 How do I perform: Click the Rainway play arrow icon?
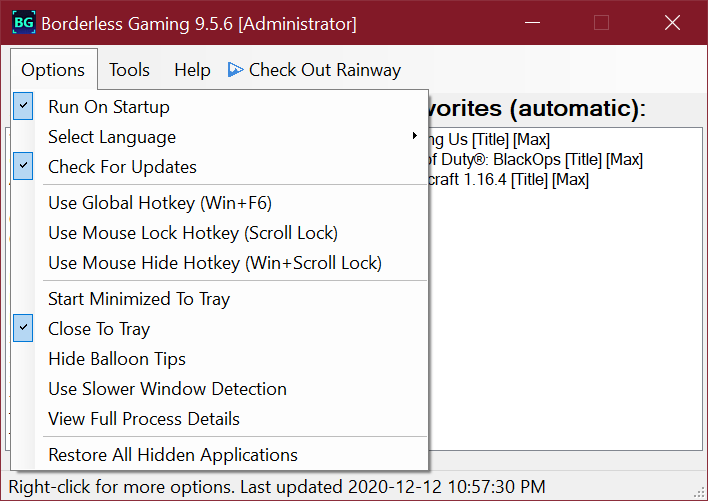point(235,70)
